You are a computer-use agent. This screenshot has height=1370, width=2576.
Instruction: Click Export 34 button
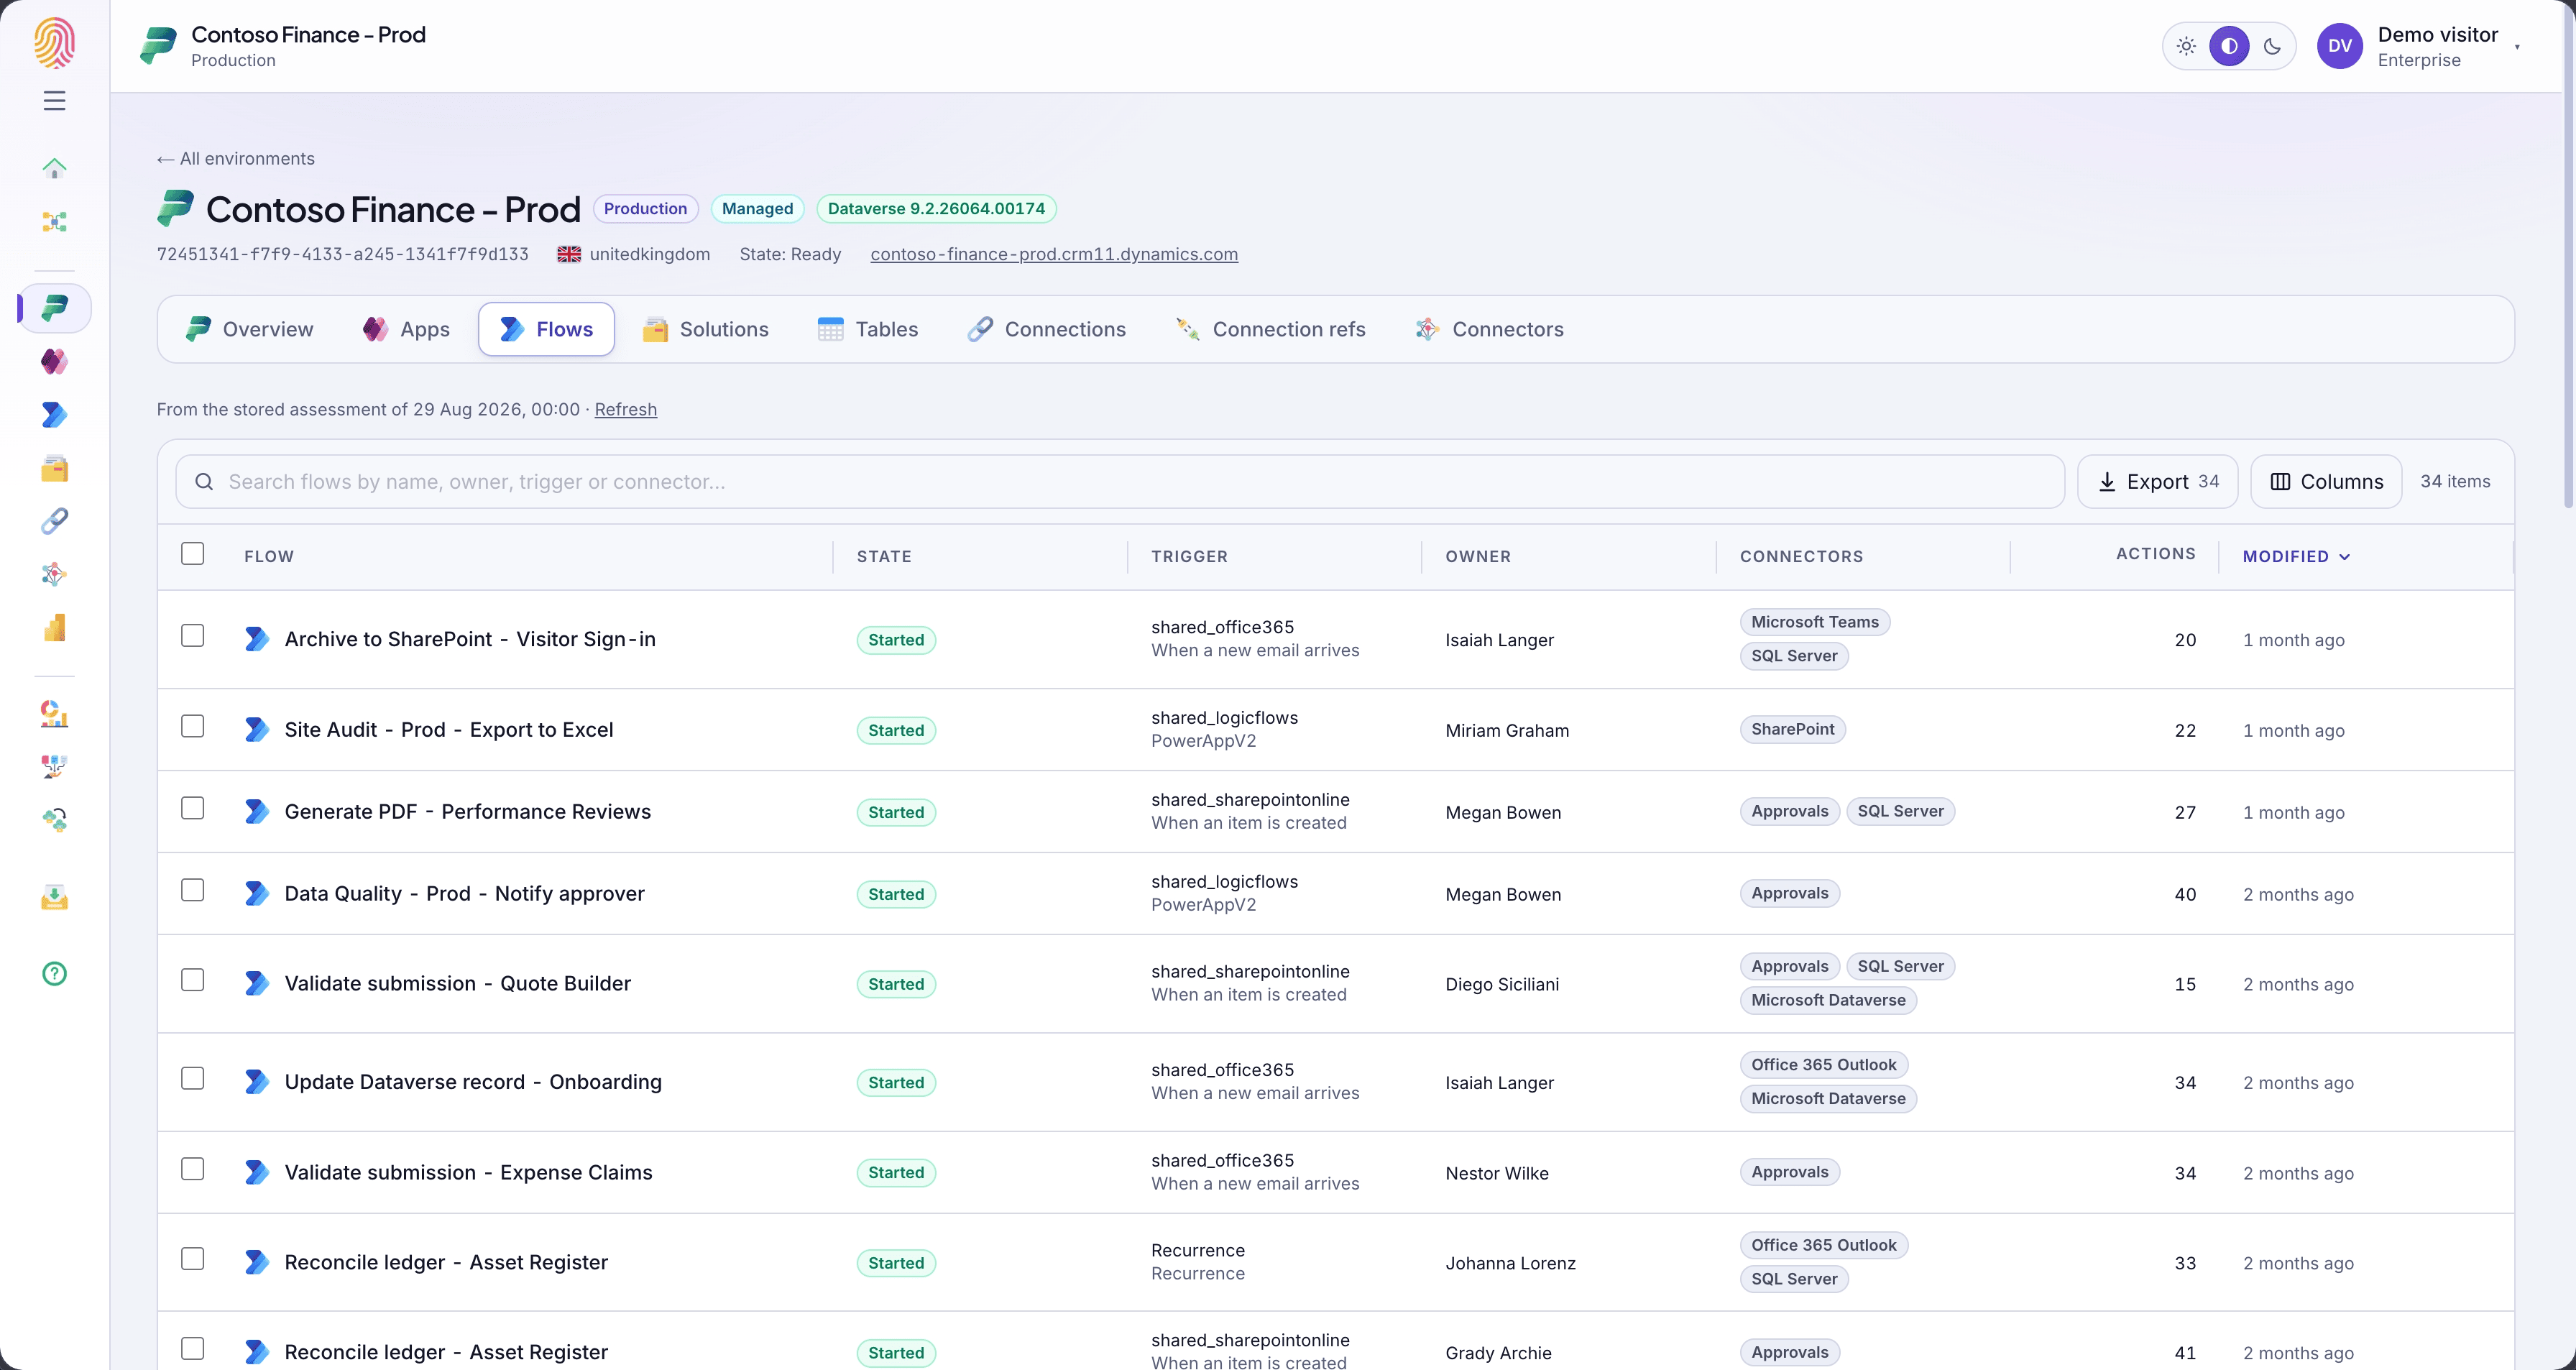pyautogui.click(x=2157, y=482)
